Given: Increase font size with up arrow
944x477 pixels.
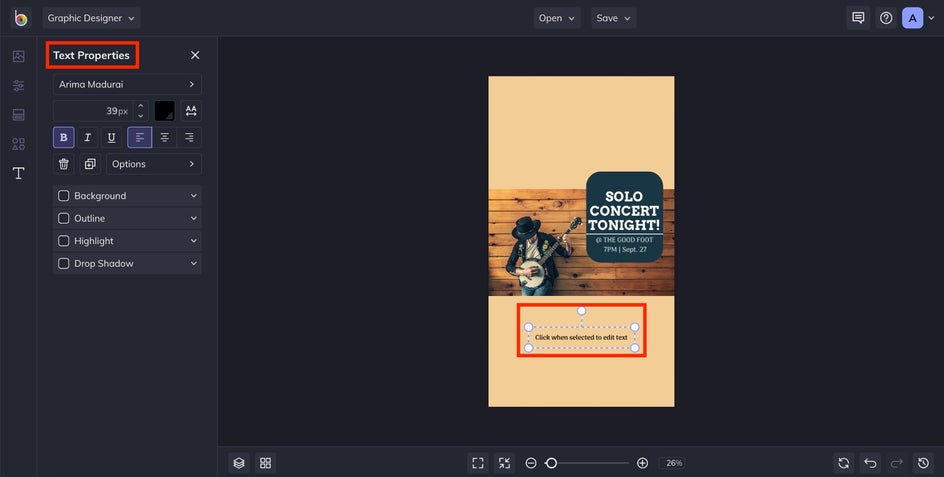Looking at the screenshot, I should (x=140, y=106).
